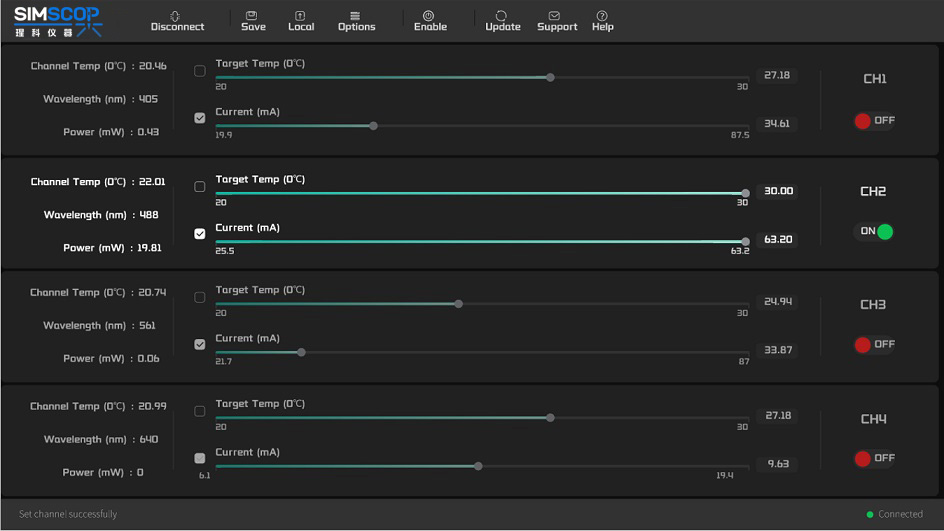Turn on the CH1 laser switch
Image resolution: width=944 pixels, height=531 pixels.
(x=874, y=121)
